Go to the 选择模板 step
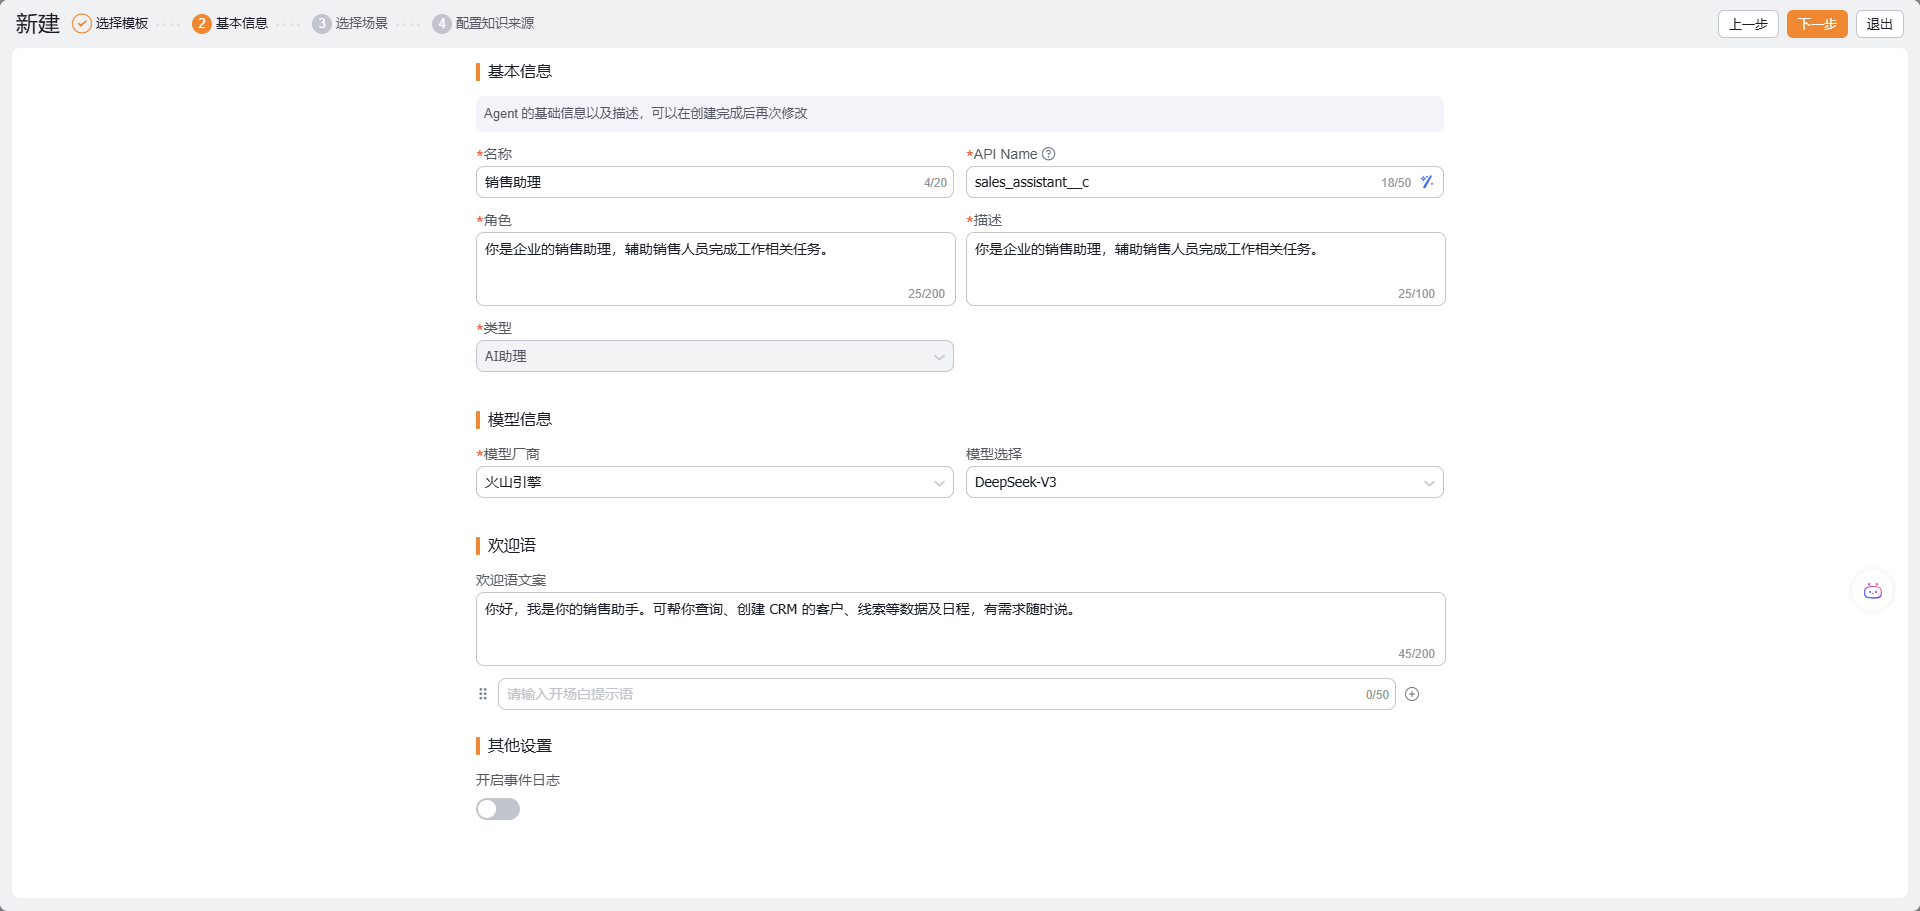Viewport: 1920px width, 911px height. pos(122,24)
